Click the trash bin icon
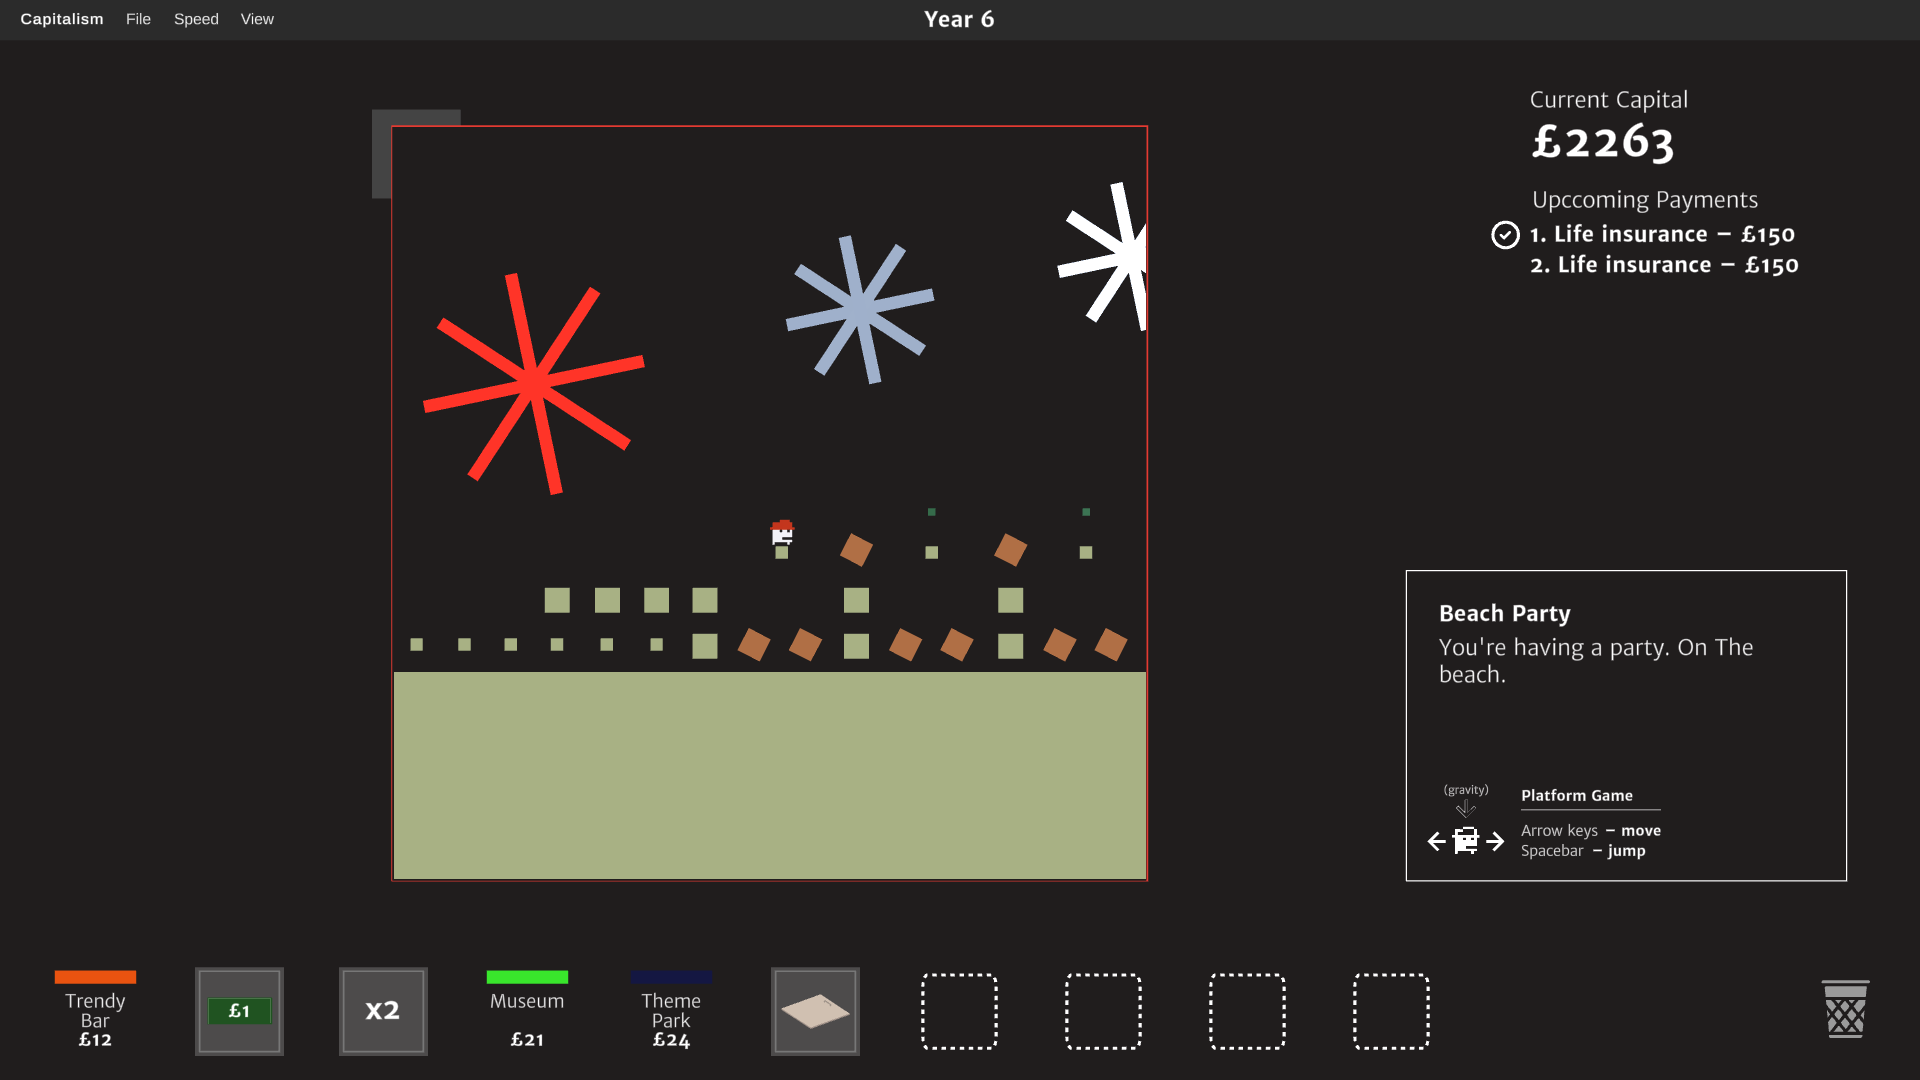This screenshot has width=1920, height=1080. coord(1845,1009)
